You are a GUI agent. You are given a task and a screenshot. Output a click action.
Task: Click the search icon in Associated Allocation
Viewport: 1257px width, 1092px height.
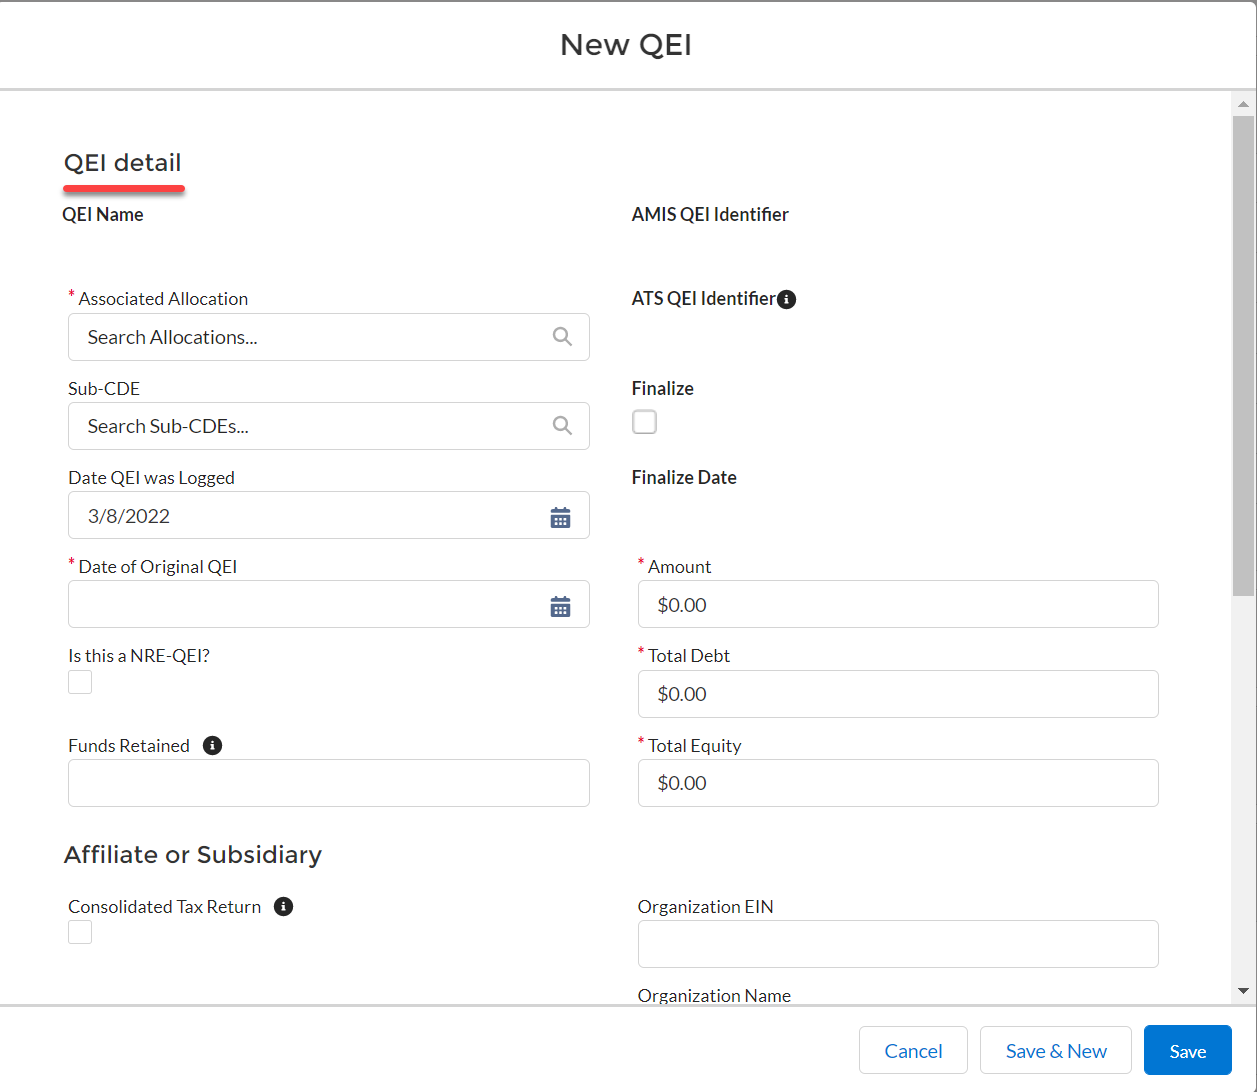click(x=562, y=337)
